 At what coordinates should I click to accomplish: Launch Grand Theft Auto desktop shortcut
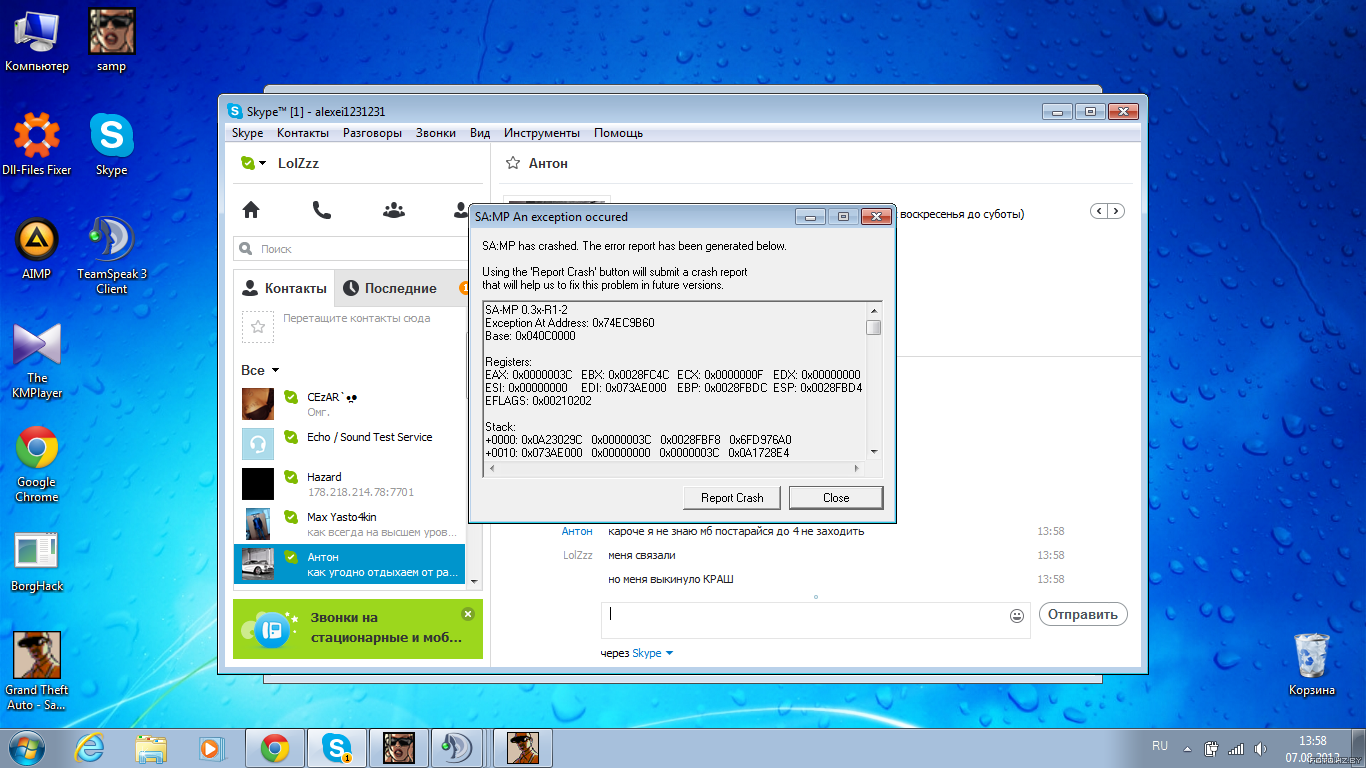[x=37, y=671]
